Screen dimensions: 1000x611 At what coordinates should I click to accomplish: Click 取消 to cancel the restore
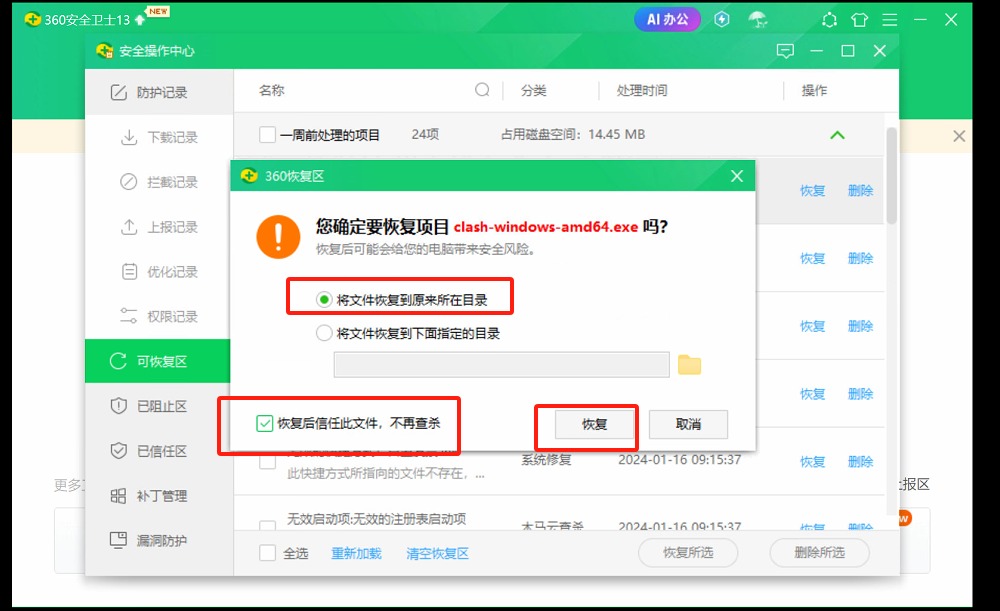688,424
